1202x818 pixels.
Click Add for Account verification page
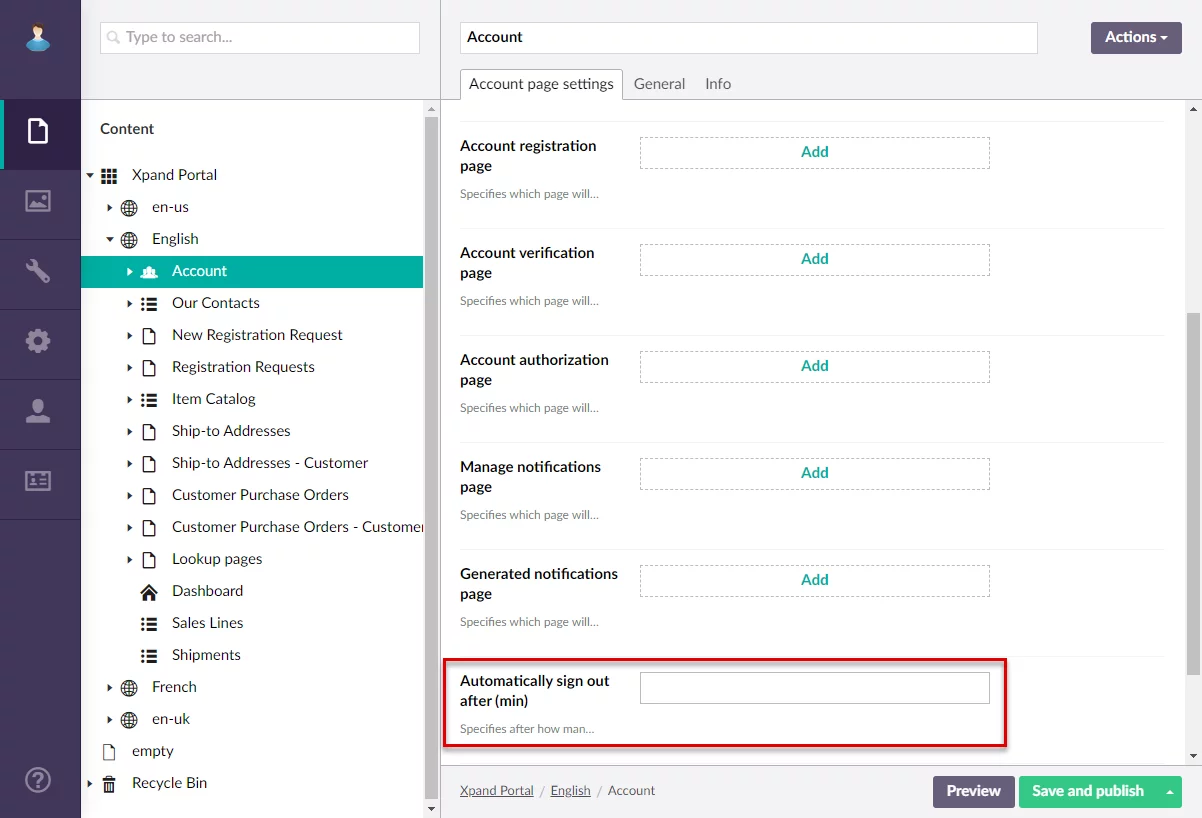tap(814, 259)
